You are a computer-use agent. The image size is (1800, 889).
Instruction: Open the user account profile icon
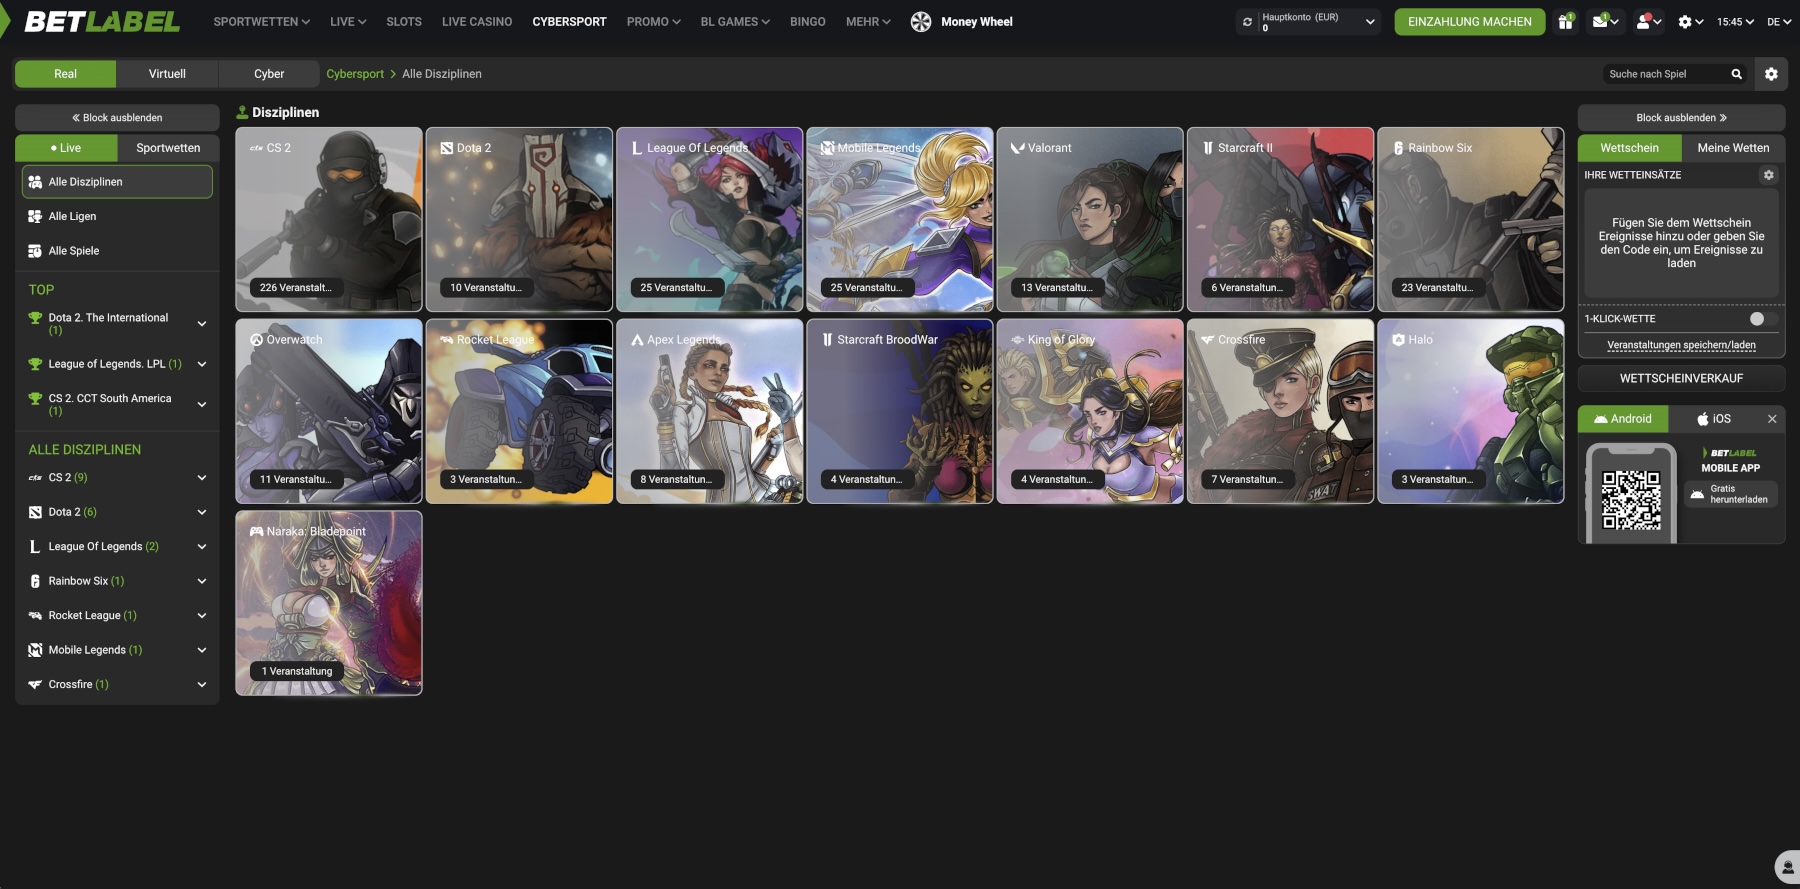pyautogui.click(x=1643, y=22)
